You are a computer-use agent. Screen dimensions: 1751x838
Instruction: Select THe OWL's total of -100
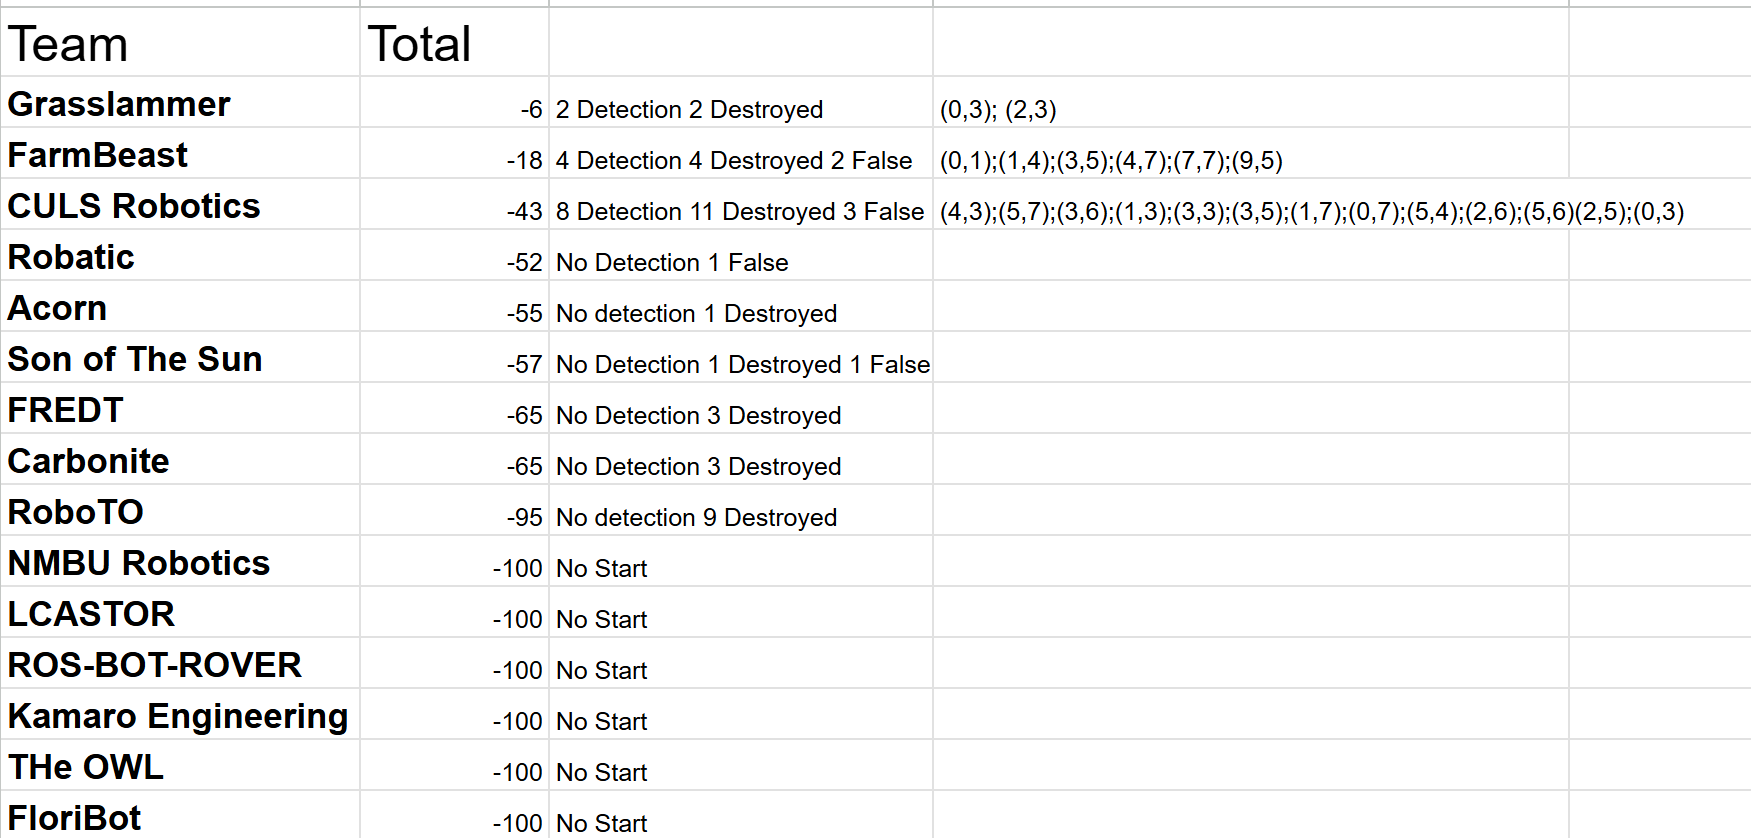coord(454,765)
